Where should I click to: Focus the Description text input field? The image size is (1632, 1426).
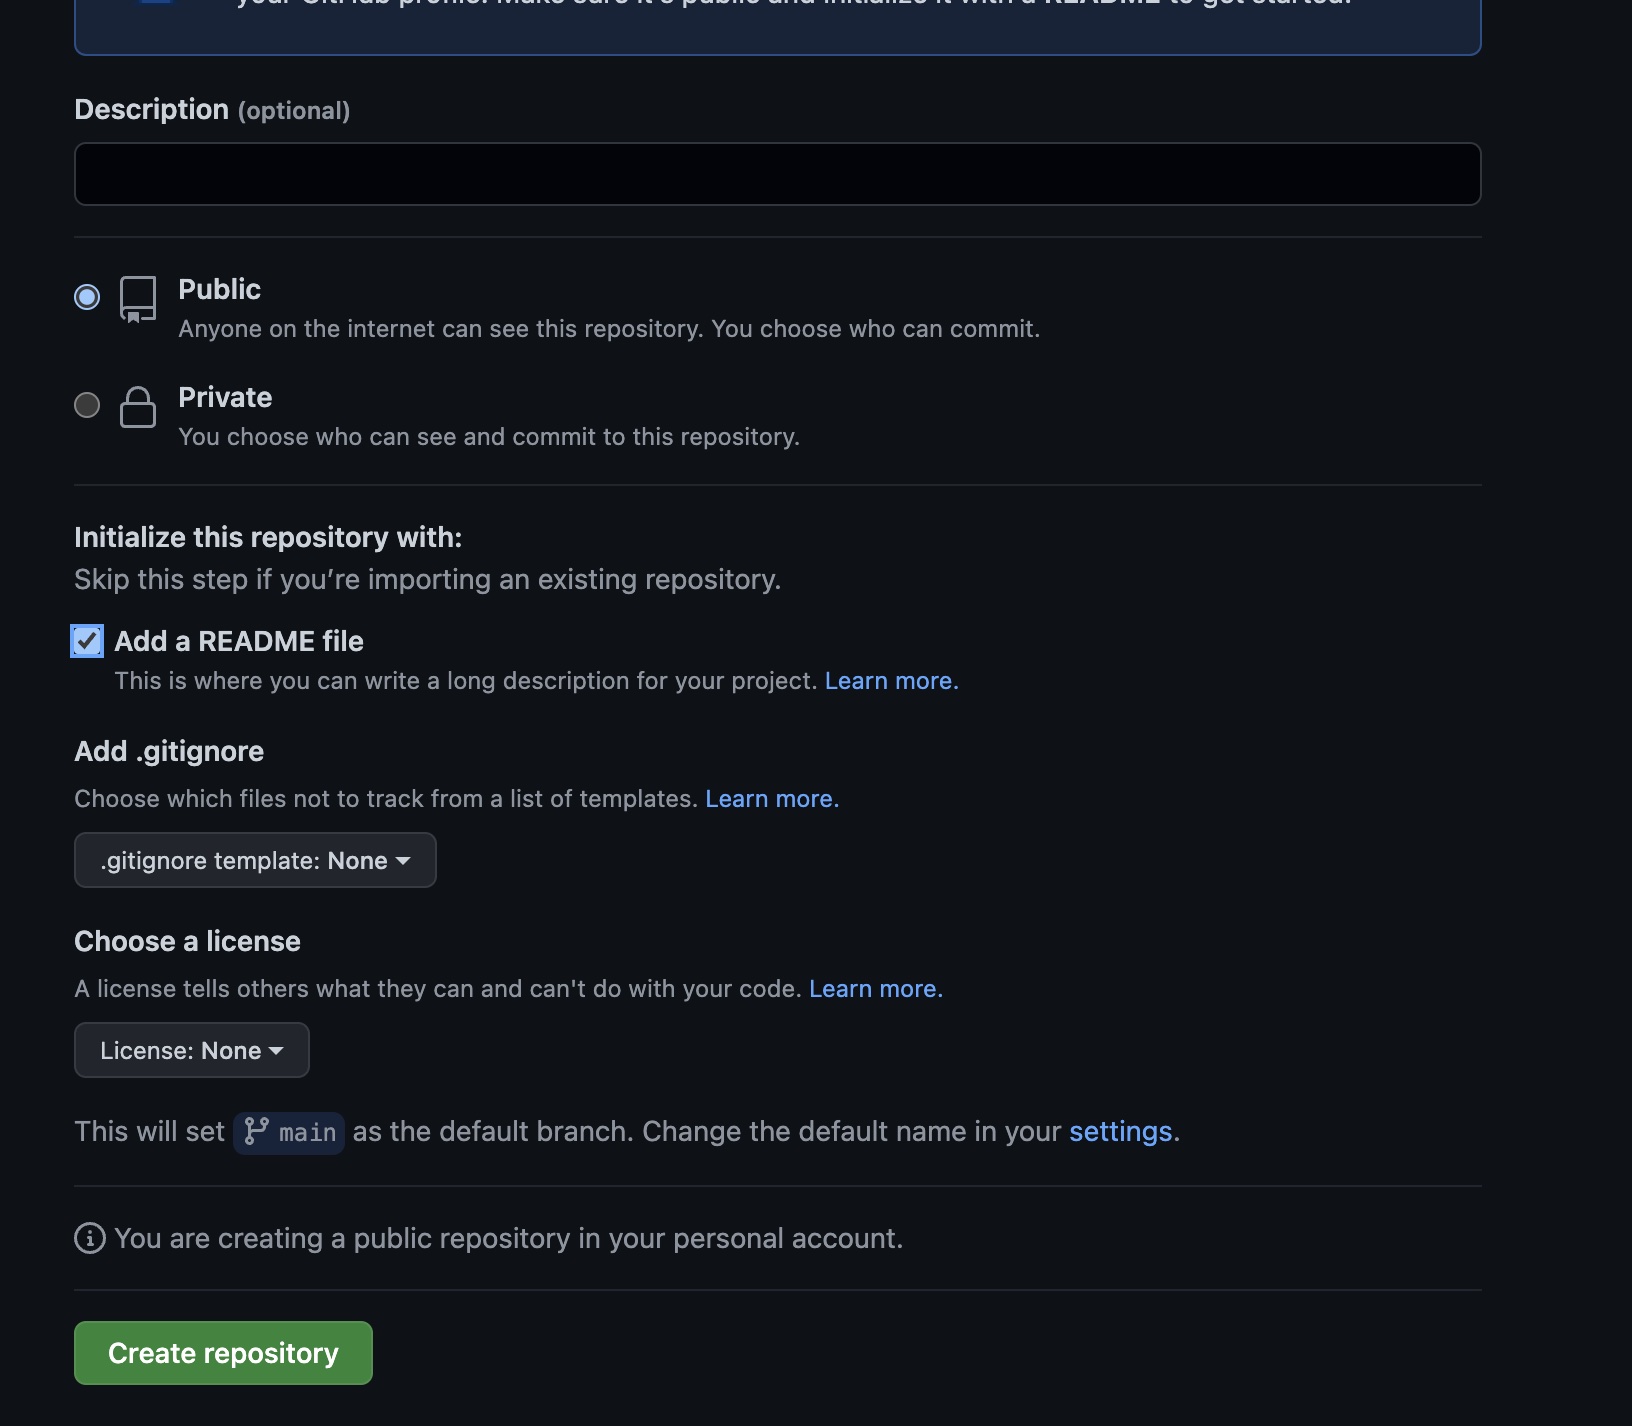777,174
